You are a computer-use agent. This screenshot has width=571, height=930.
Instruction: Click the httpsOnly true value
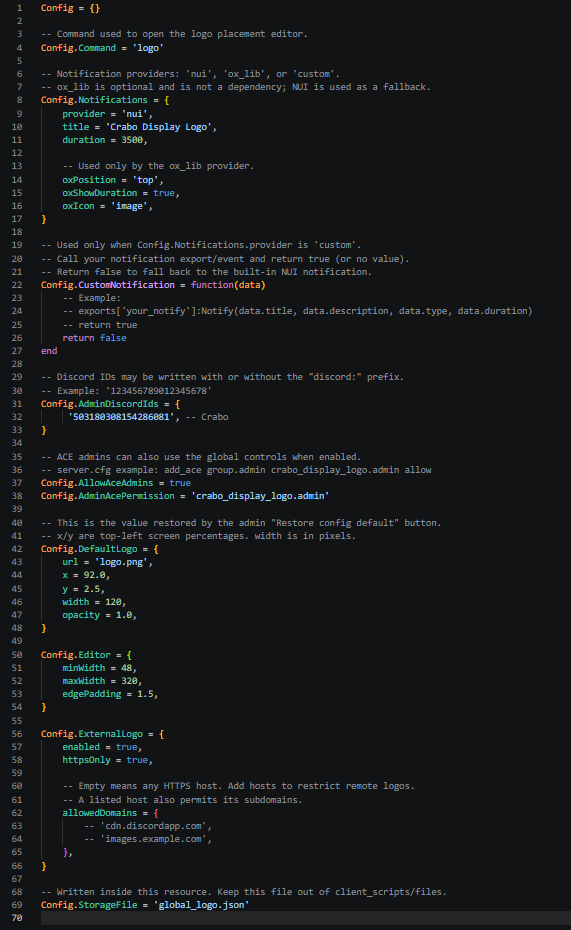[137, 760]
